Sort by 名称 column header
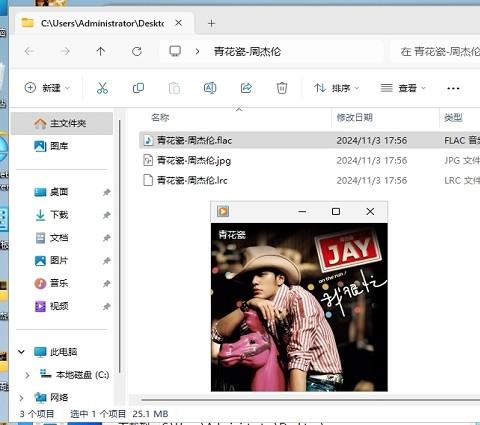The height and width of the screenshot is (425, 480). click(x=160, y=117)
